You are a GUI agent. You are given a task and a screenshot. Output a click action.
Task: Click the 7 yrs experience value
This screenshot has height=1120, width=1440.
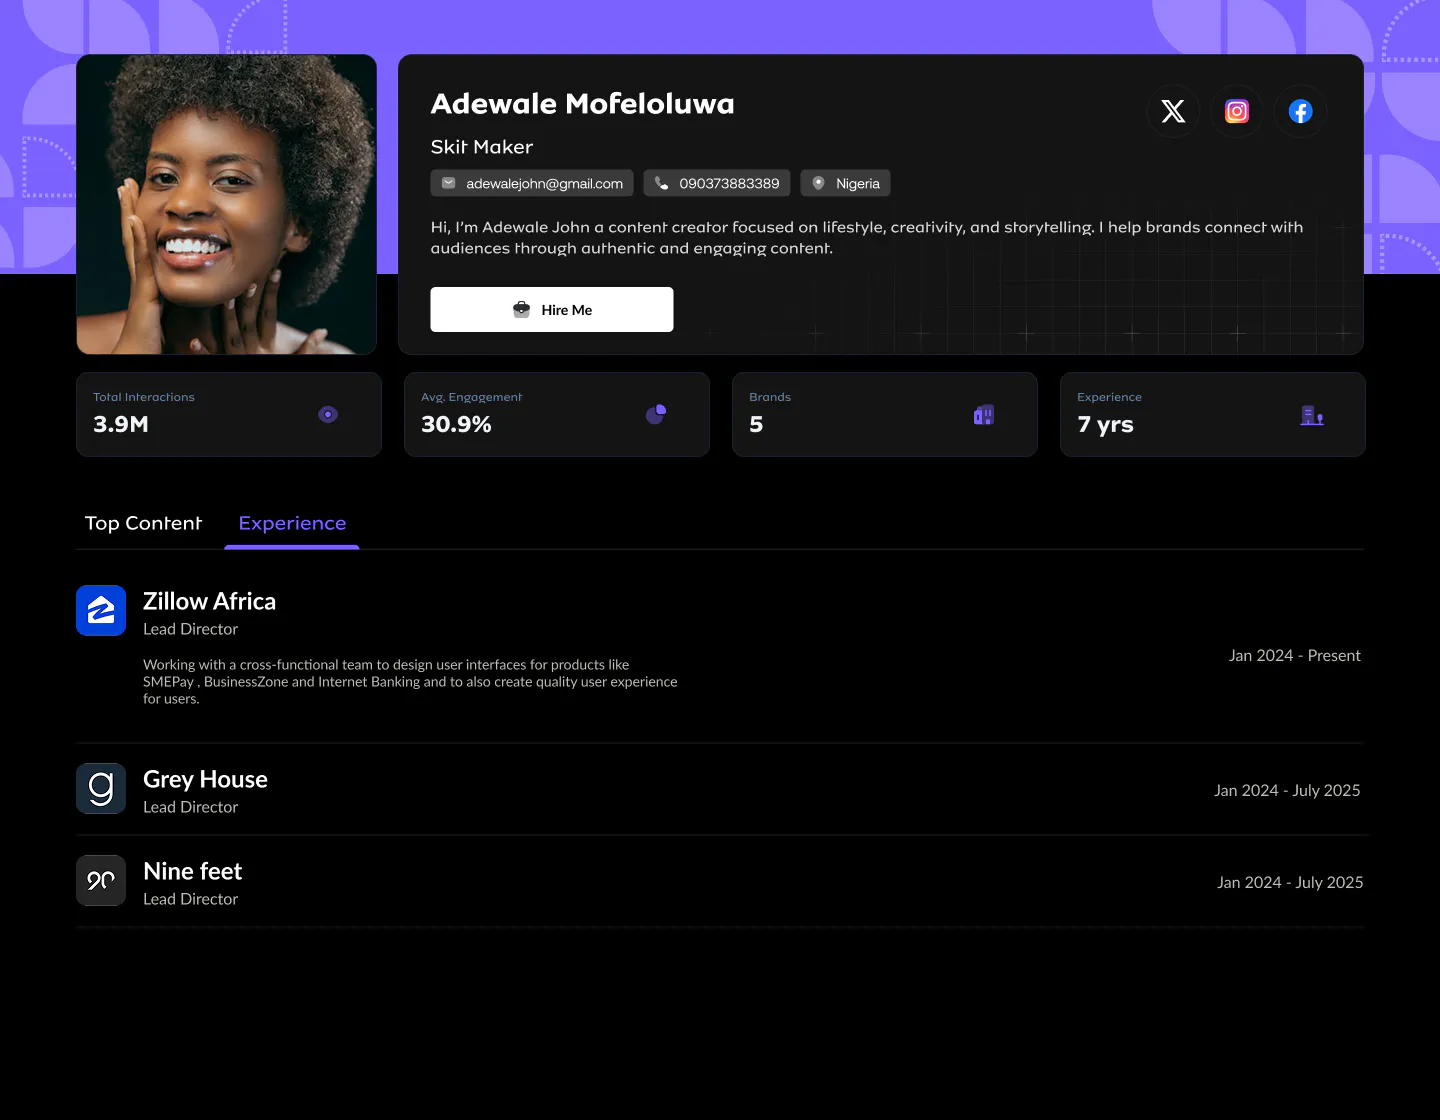[1105, 425]
